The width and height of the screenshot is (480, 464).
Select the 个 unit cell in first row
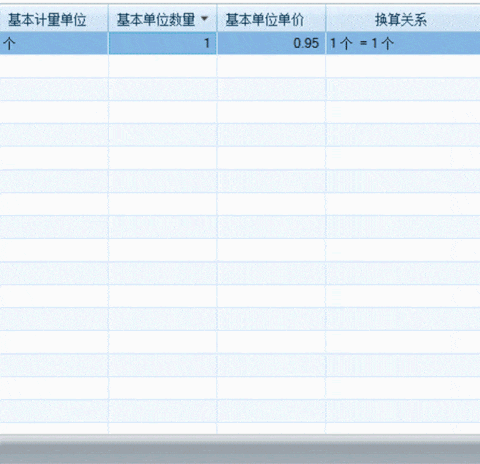pos(54,43)
